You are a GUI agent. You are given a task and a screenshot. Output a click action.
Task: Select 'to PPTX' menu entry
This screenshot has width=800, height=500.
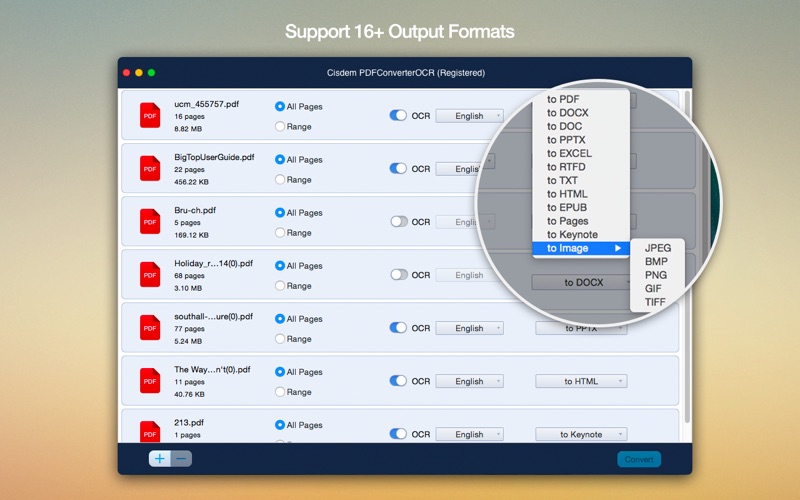581,140
